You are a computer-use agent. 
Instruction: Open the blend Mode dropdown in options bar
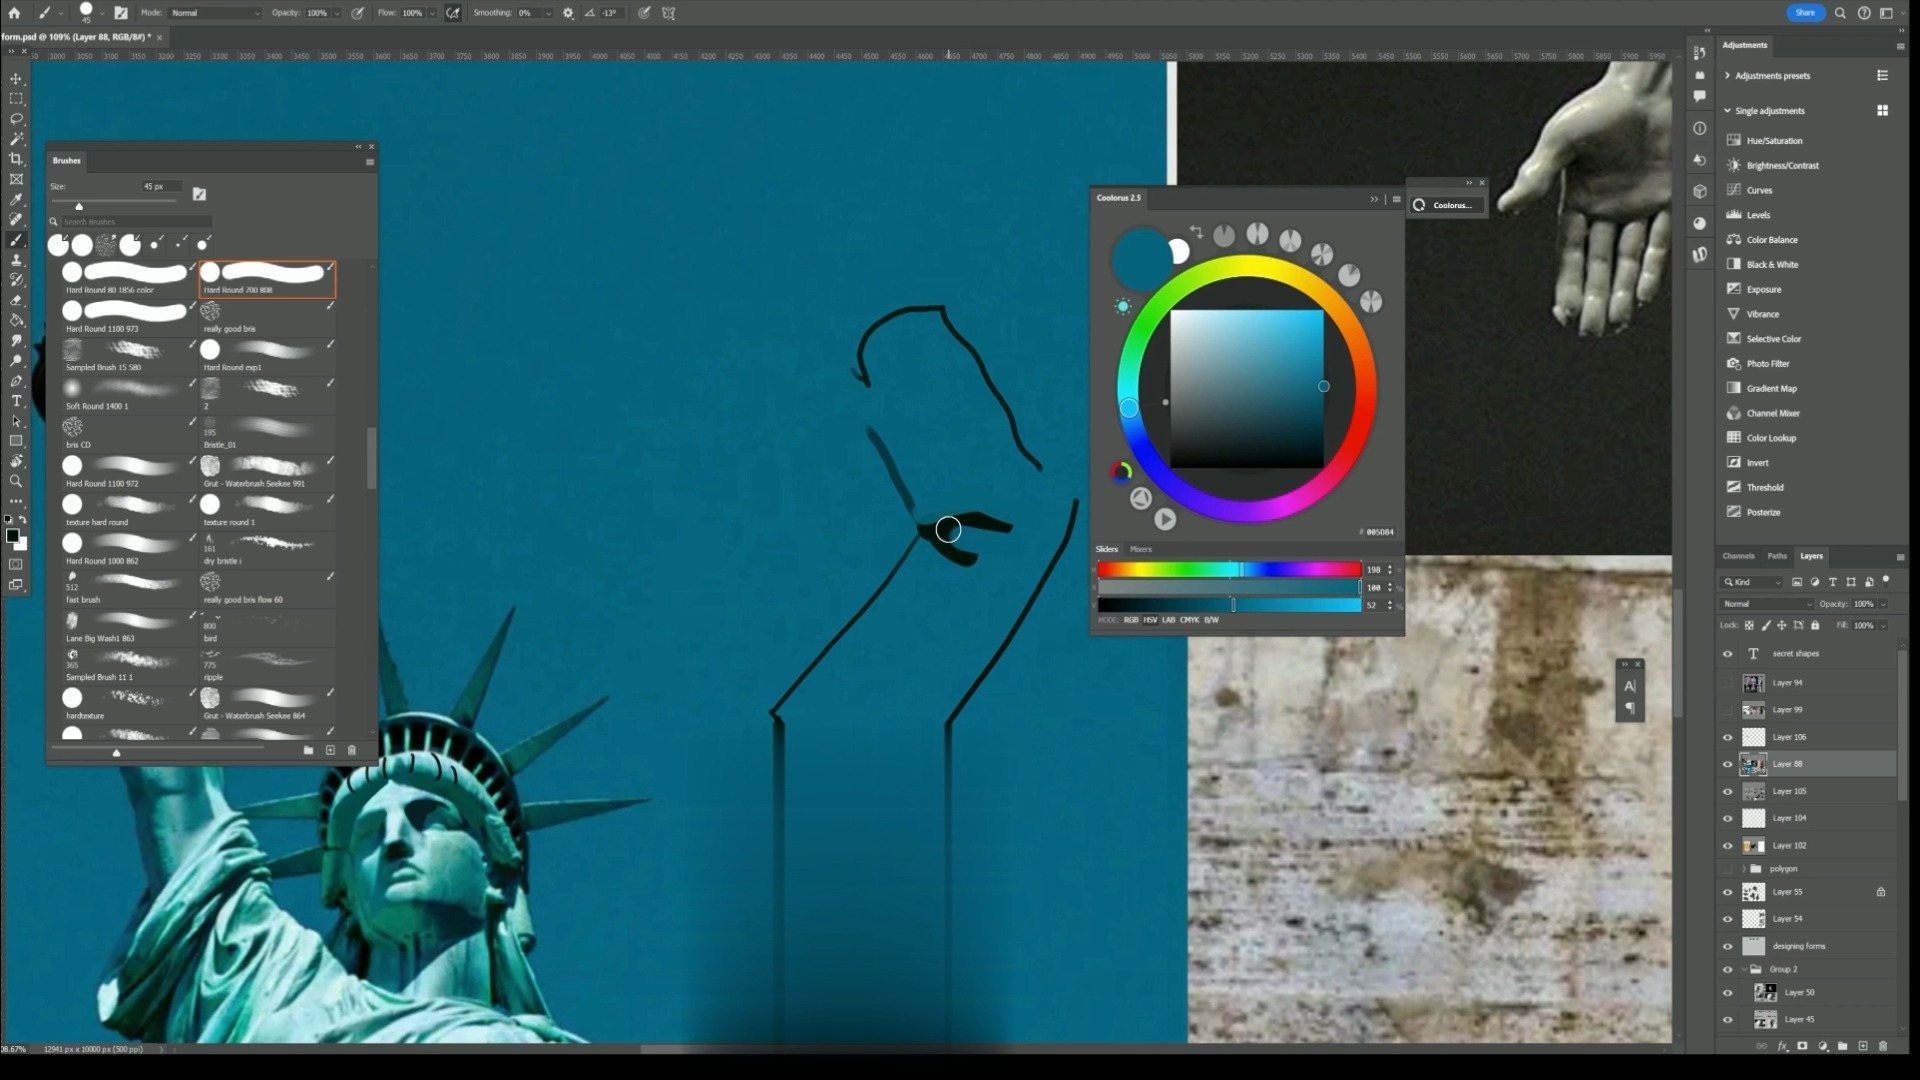215,13
